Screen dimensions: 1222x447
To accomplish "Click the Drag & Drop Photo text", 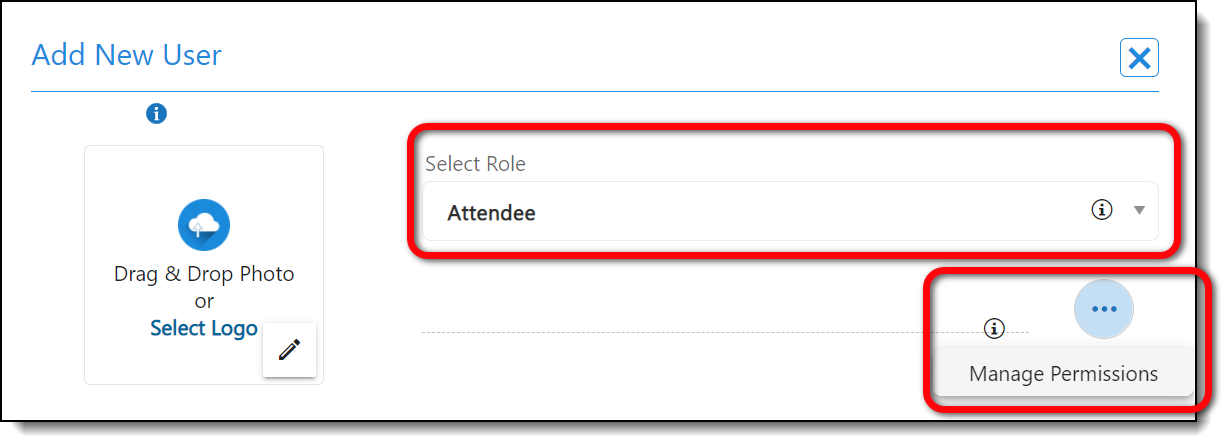I will point(204,274).
